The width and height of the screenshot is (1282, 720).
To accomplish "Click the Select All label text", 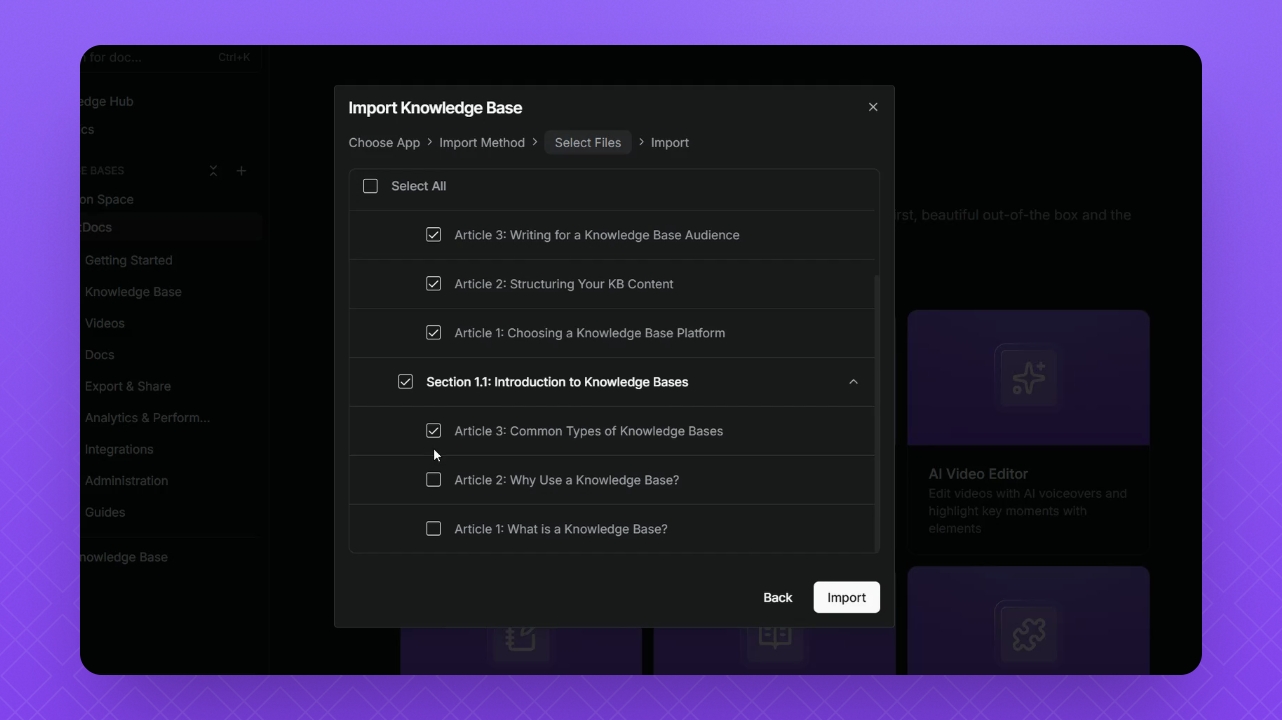I will [419, 186].
